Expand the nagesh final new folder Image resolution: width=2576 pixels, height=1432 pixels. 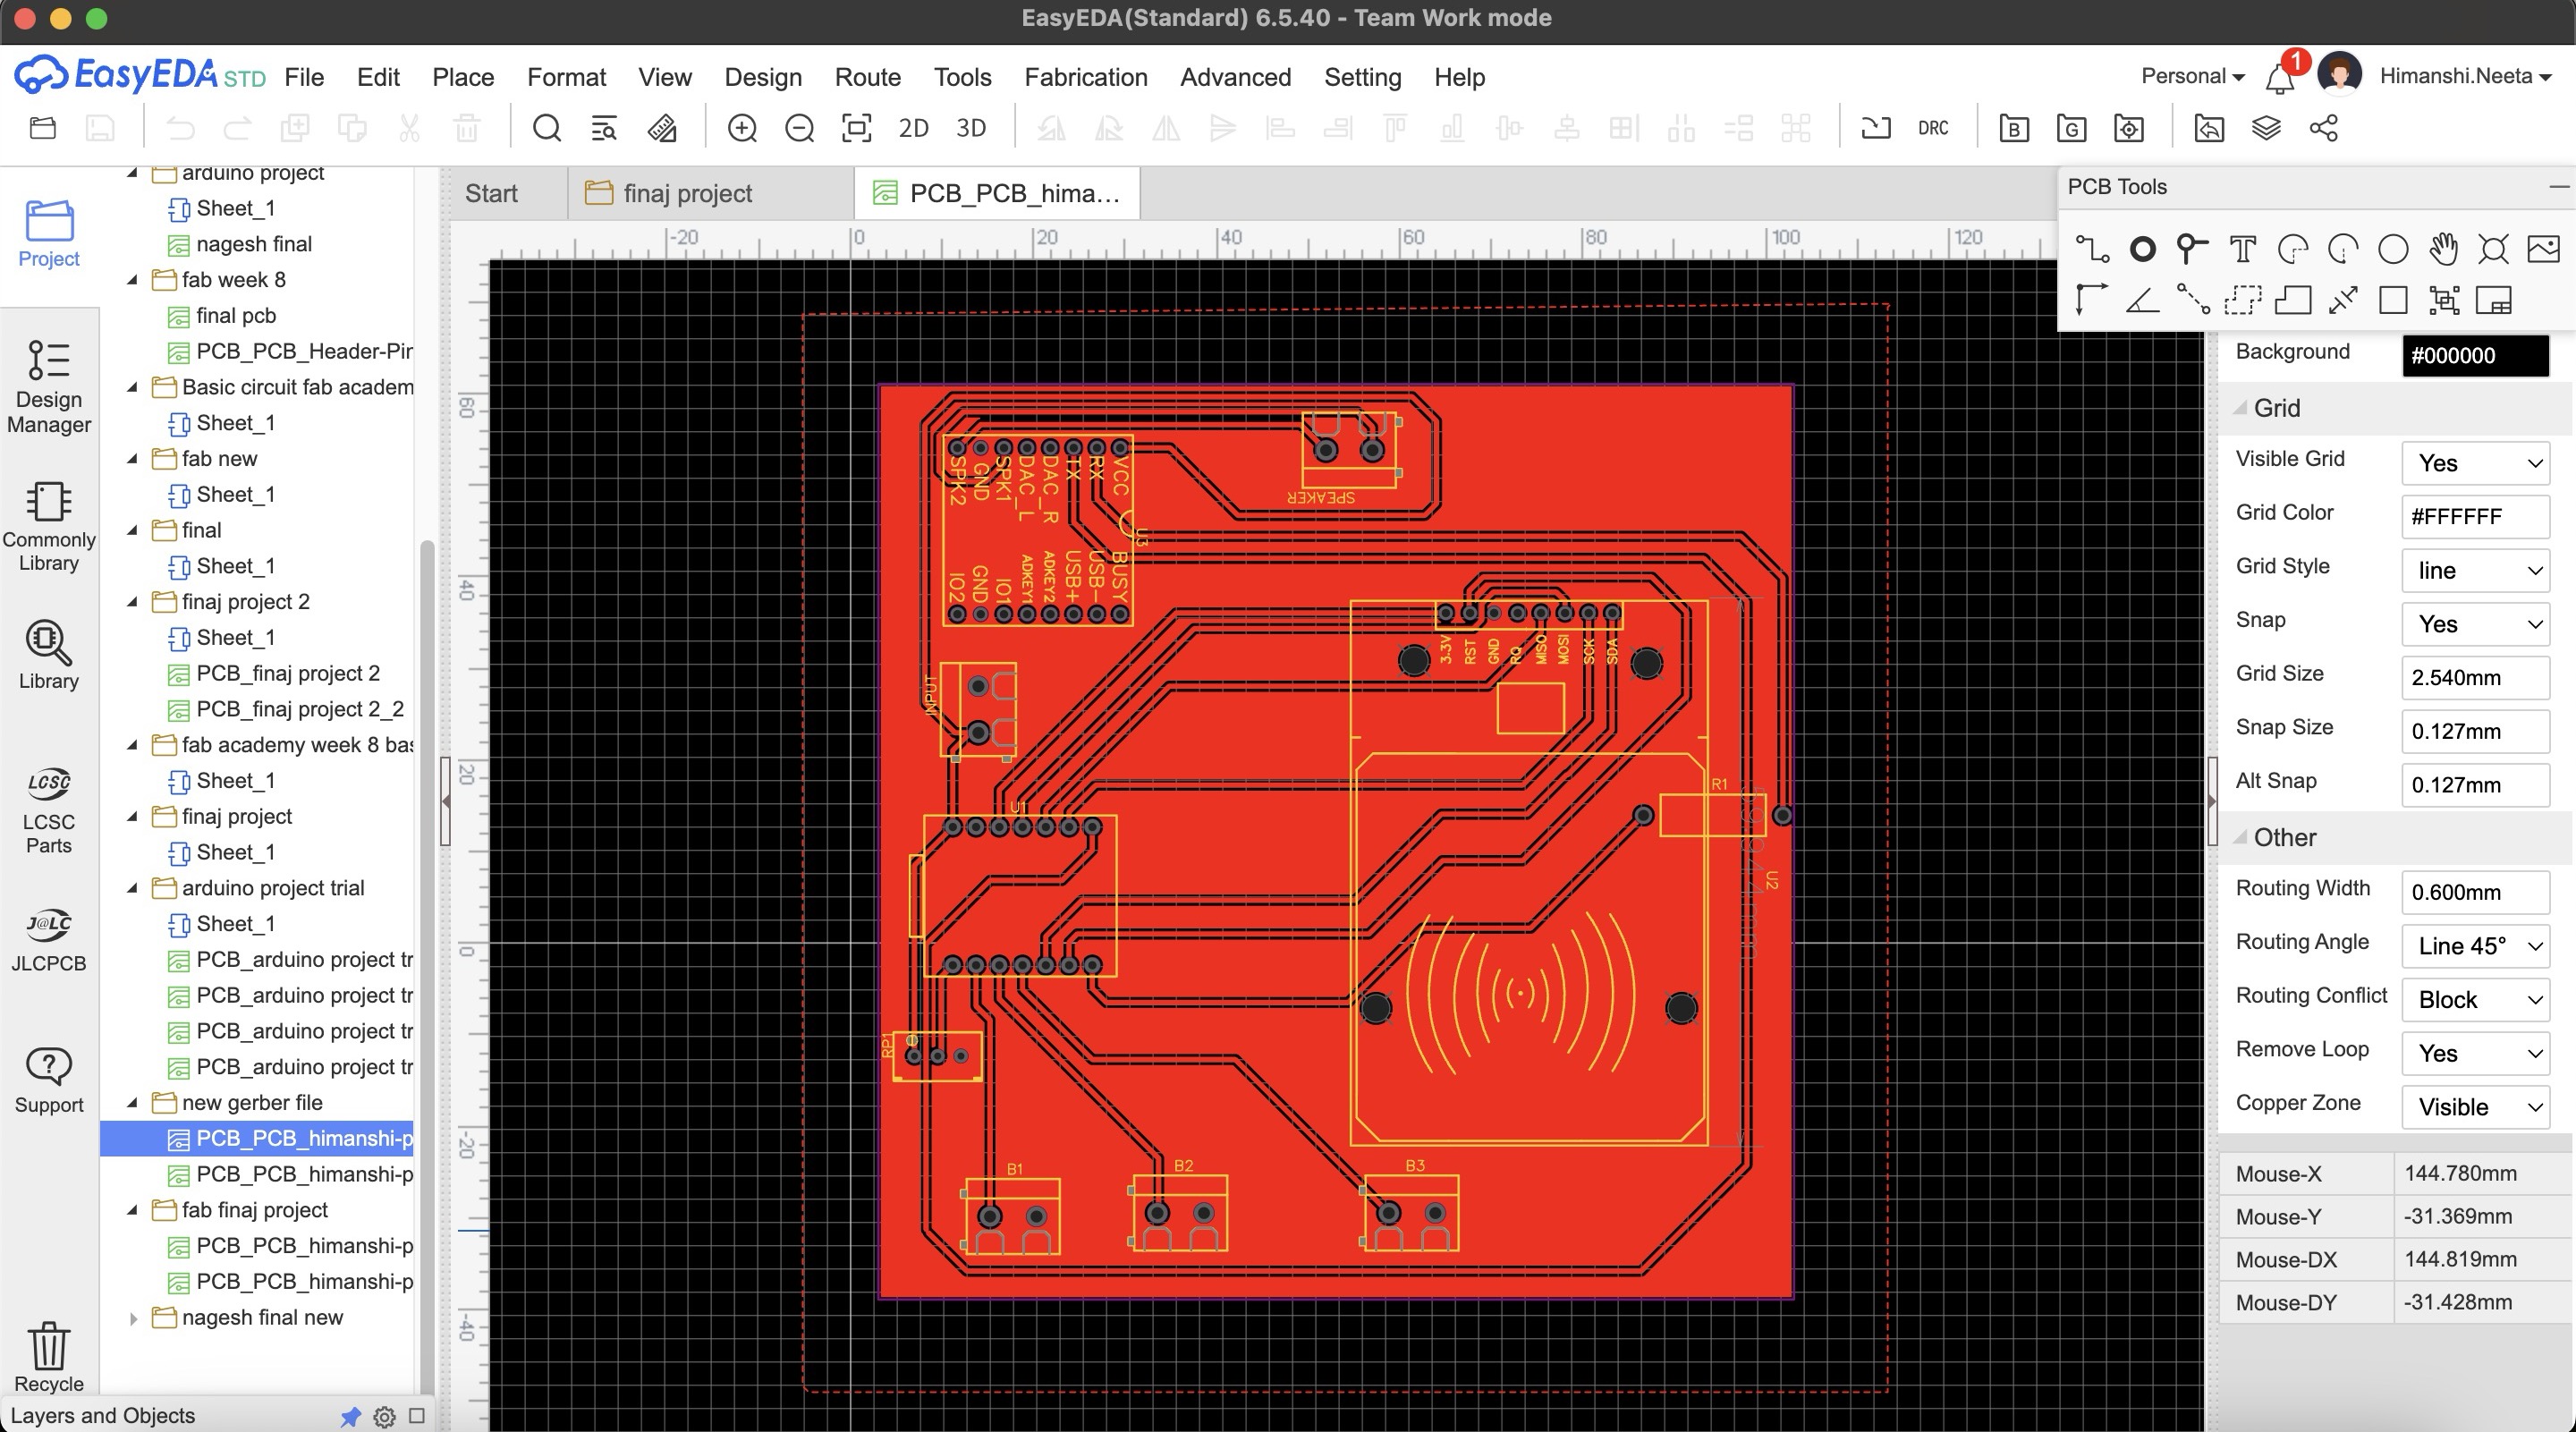click(x=133, y=1318)
